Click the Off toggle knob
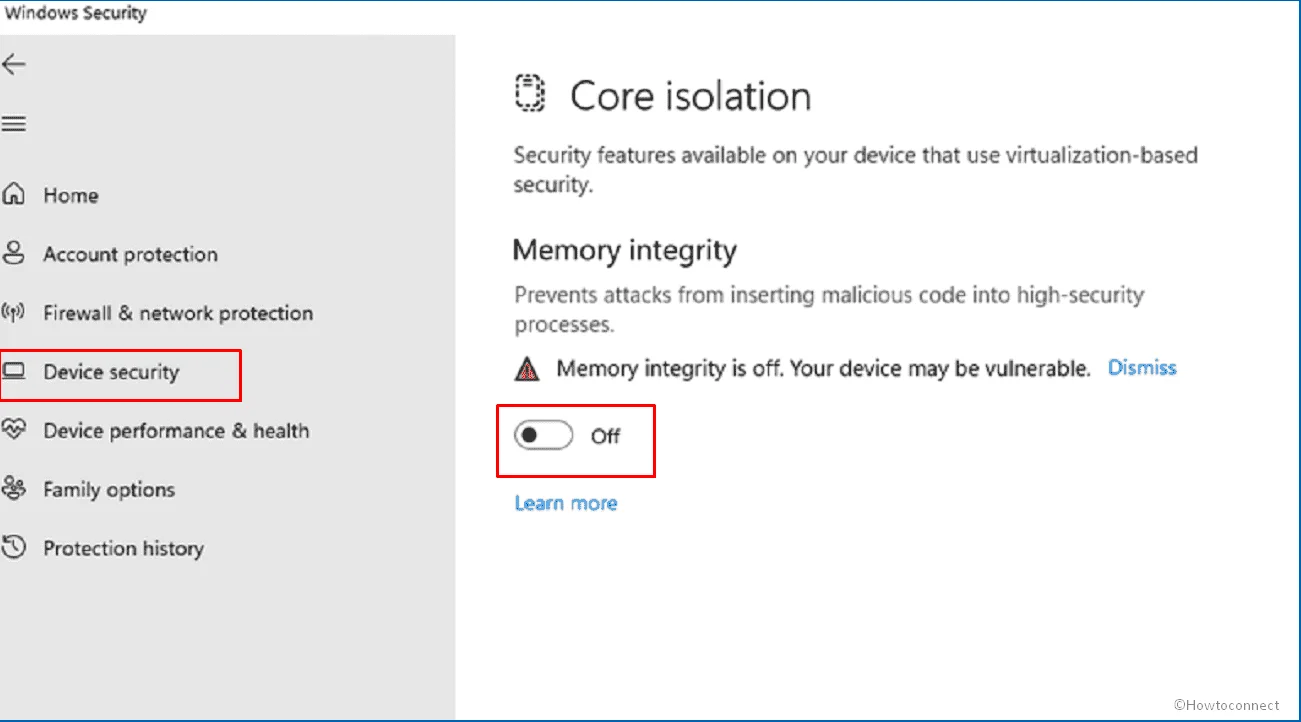Viewport: 1301px width, 722px height. pos(531,435)
